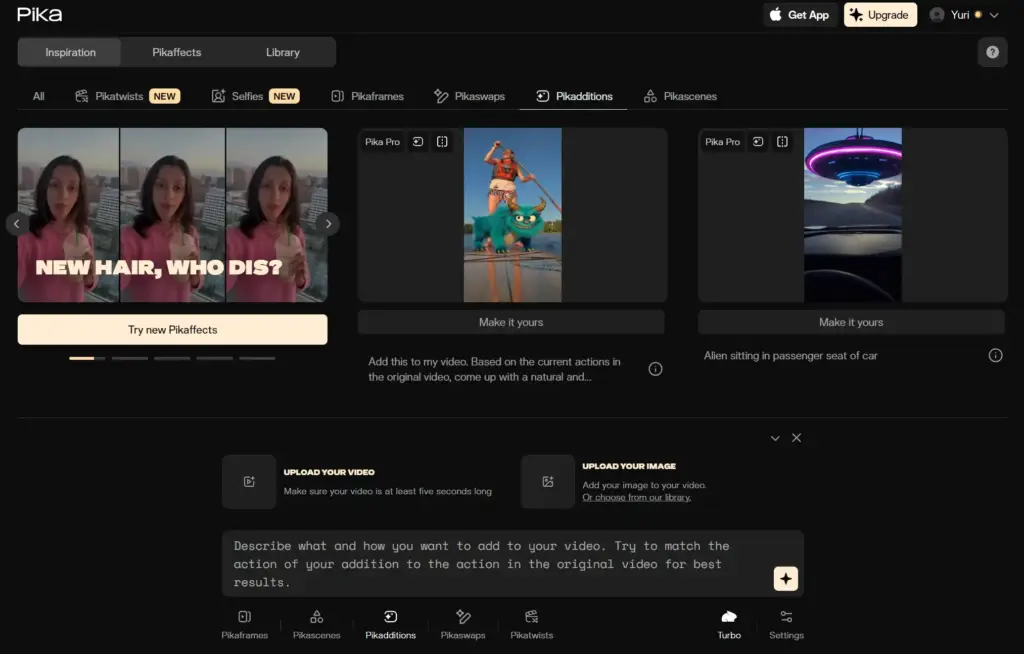The width and height of the screenshot is (1024, 654).
Task: Go to previous carousel slide
Action: (x=17, y=224)
